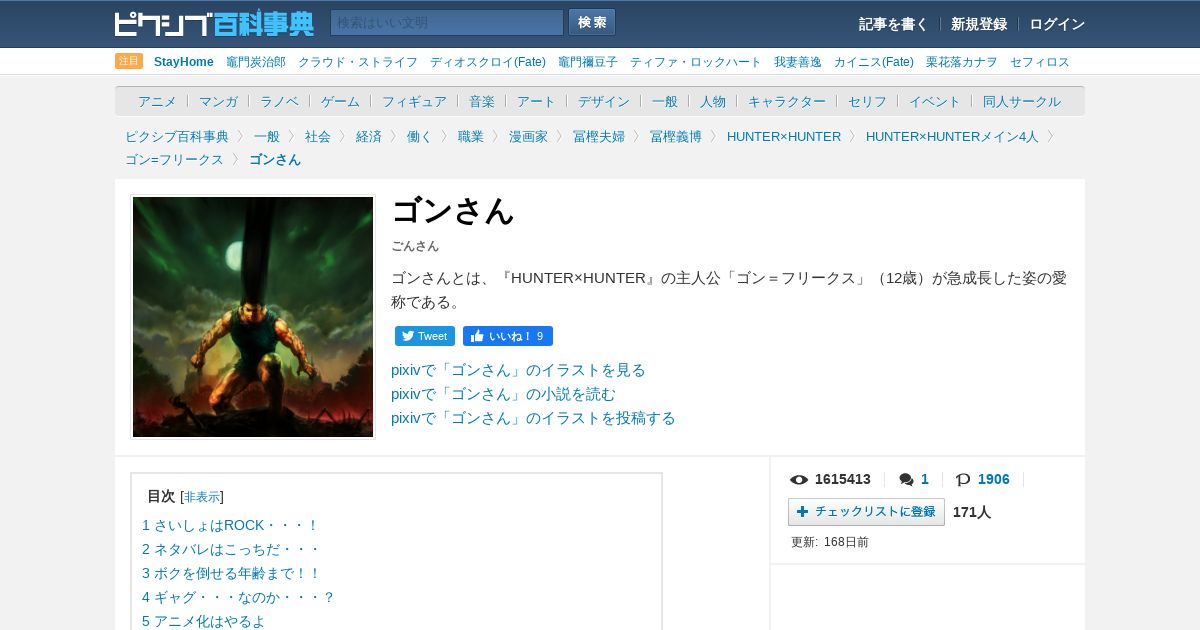Open trending tag カイニス(Fate)
The height and width of the screenshot is (630, 1200).
[x=874, y=62]
